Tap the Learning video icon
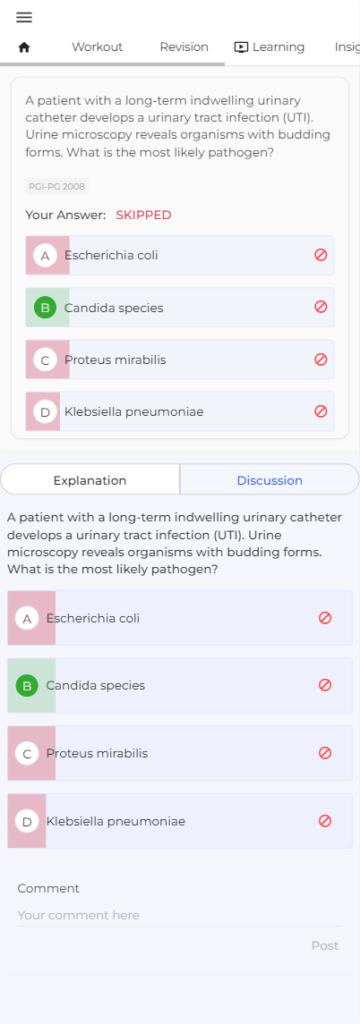The image size is (360, 1024). (241, 47)
